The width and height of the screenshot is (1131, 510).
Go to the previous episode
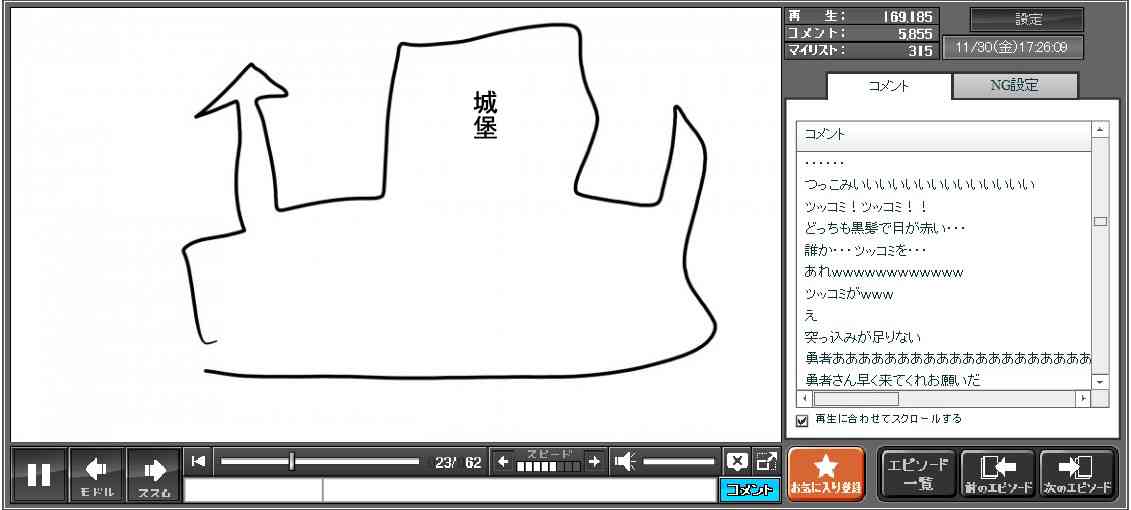997,474
